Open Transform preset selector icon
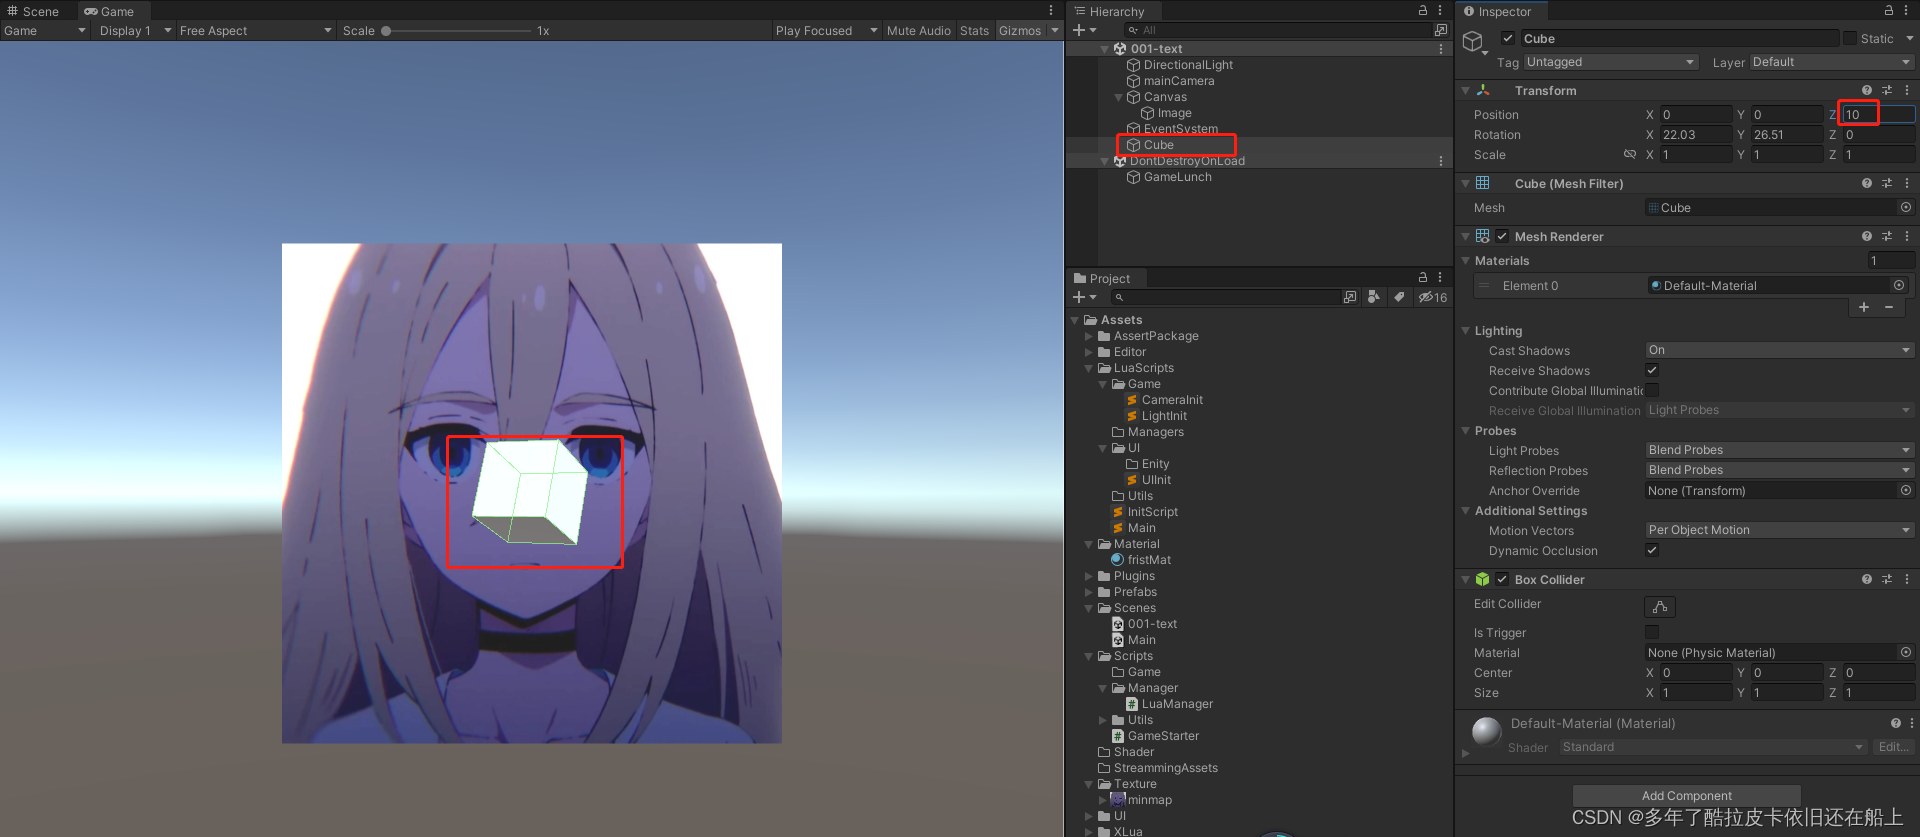 1887,90
